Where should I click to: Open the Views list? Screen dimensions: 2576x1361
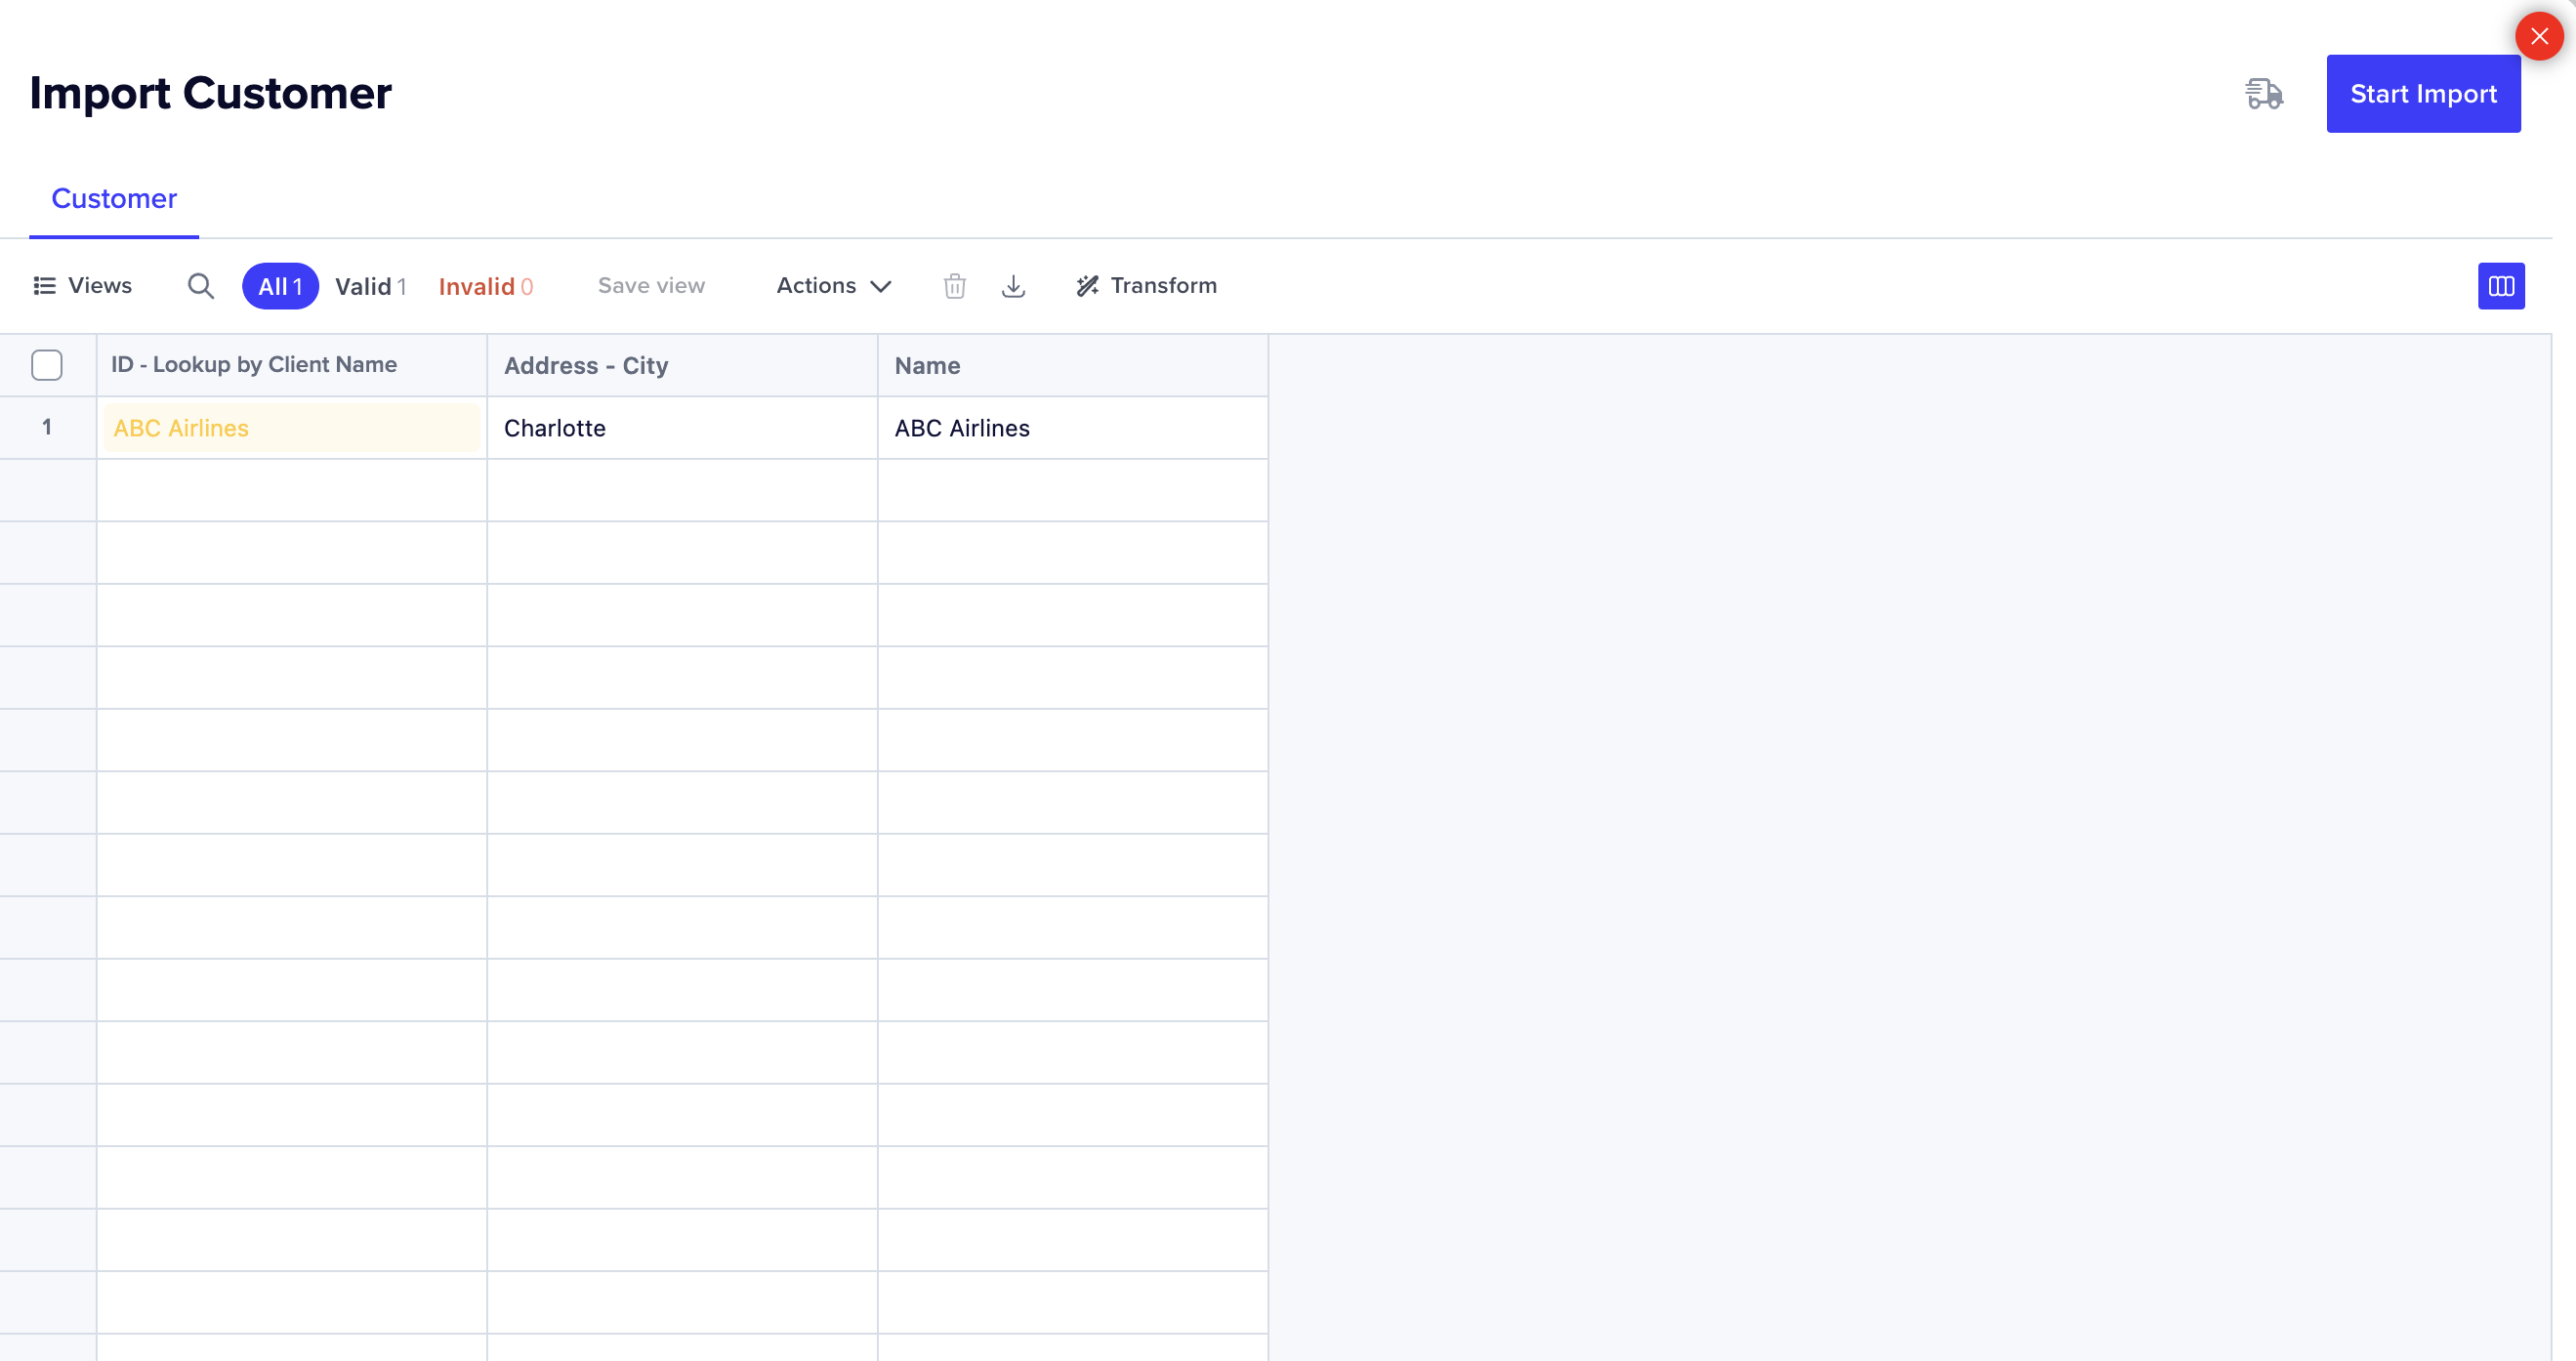pyautogui.click(x=83, y=286)
